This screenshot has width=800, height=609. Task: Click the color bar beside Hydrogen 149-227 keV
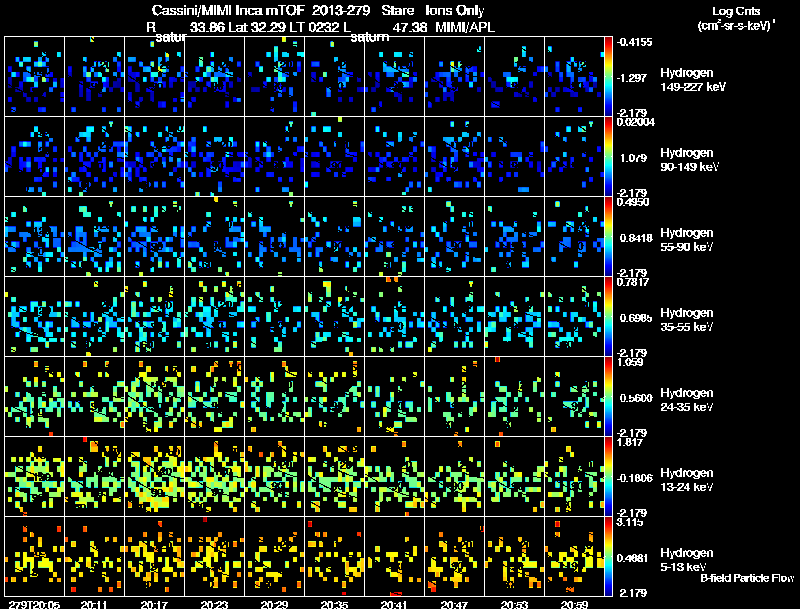pyautogui.click(x=608, y=77)
